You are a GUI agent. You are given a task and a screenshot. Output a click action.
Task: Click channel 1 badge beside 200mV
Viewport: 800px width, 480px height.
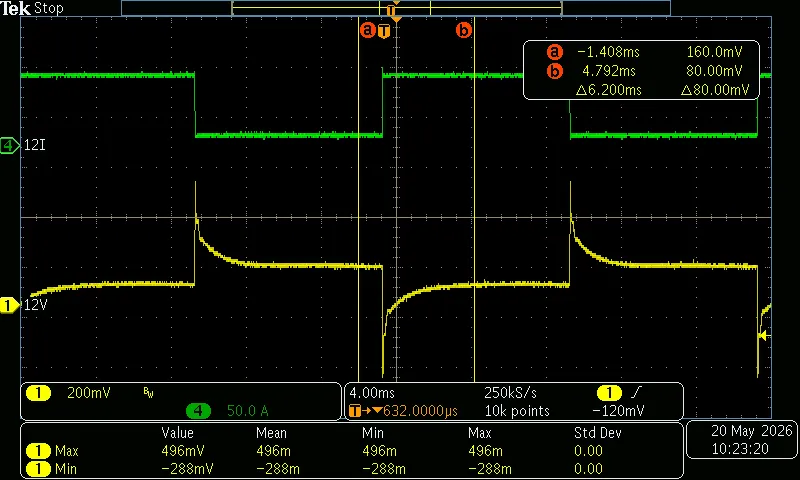click(38, 393)
